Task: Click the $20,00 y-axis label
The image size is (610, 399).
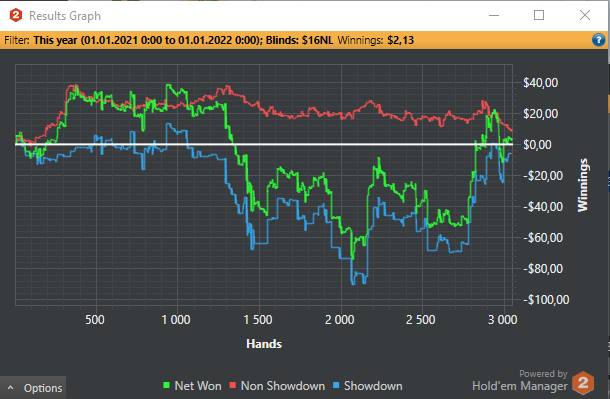Action: tap(540, 114)
